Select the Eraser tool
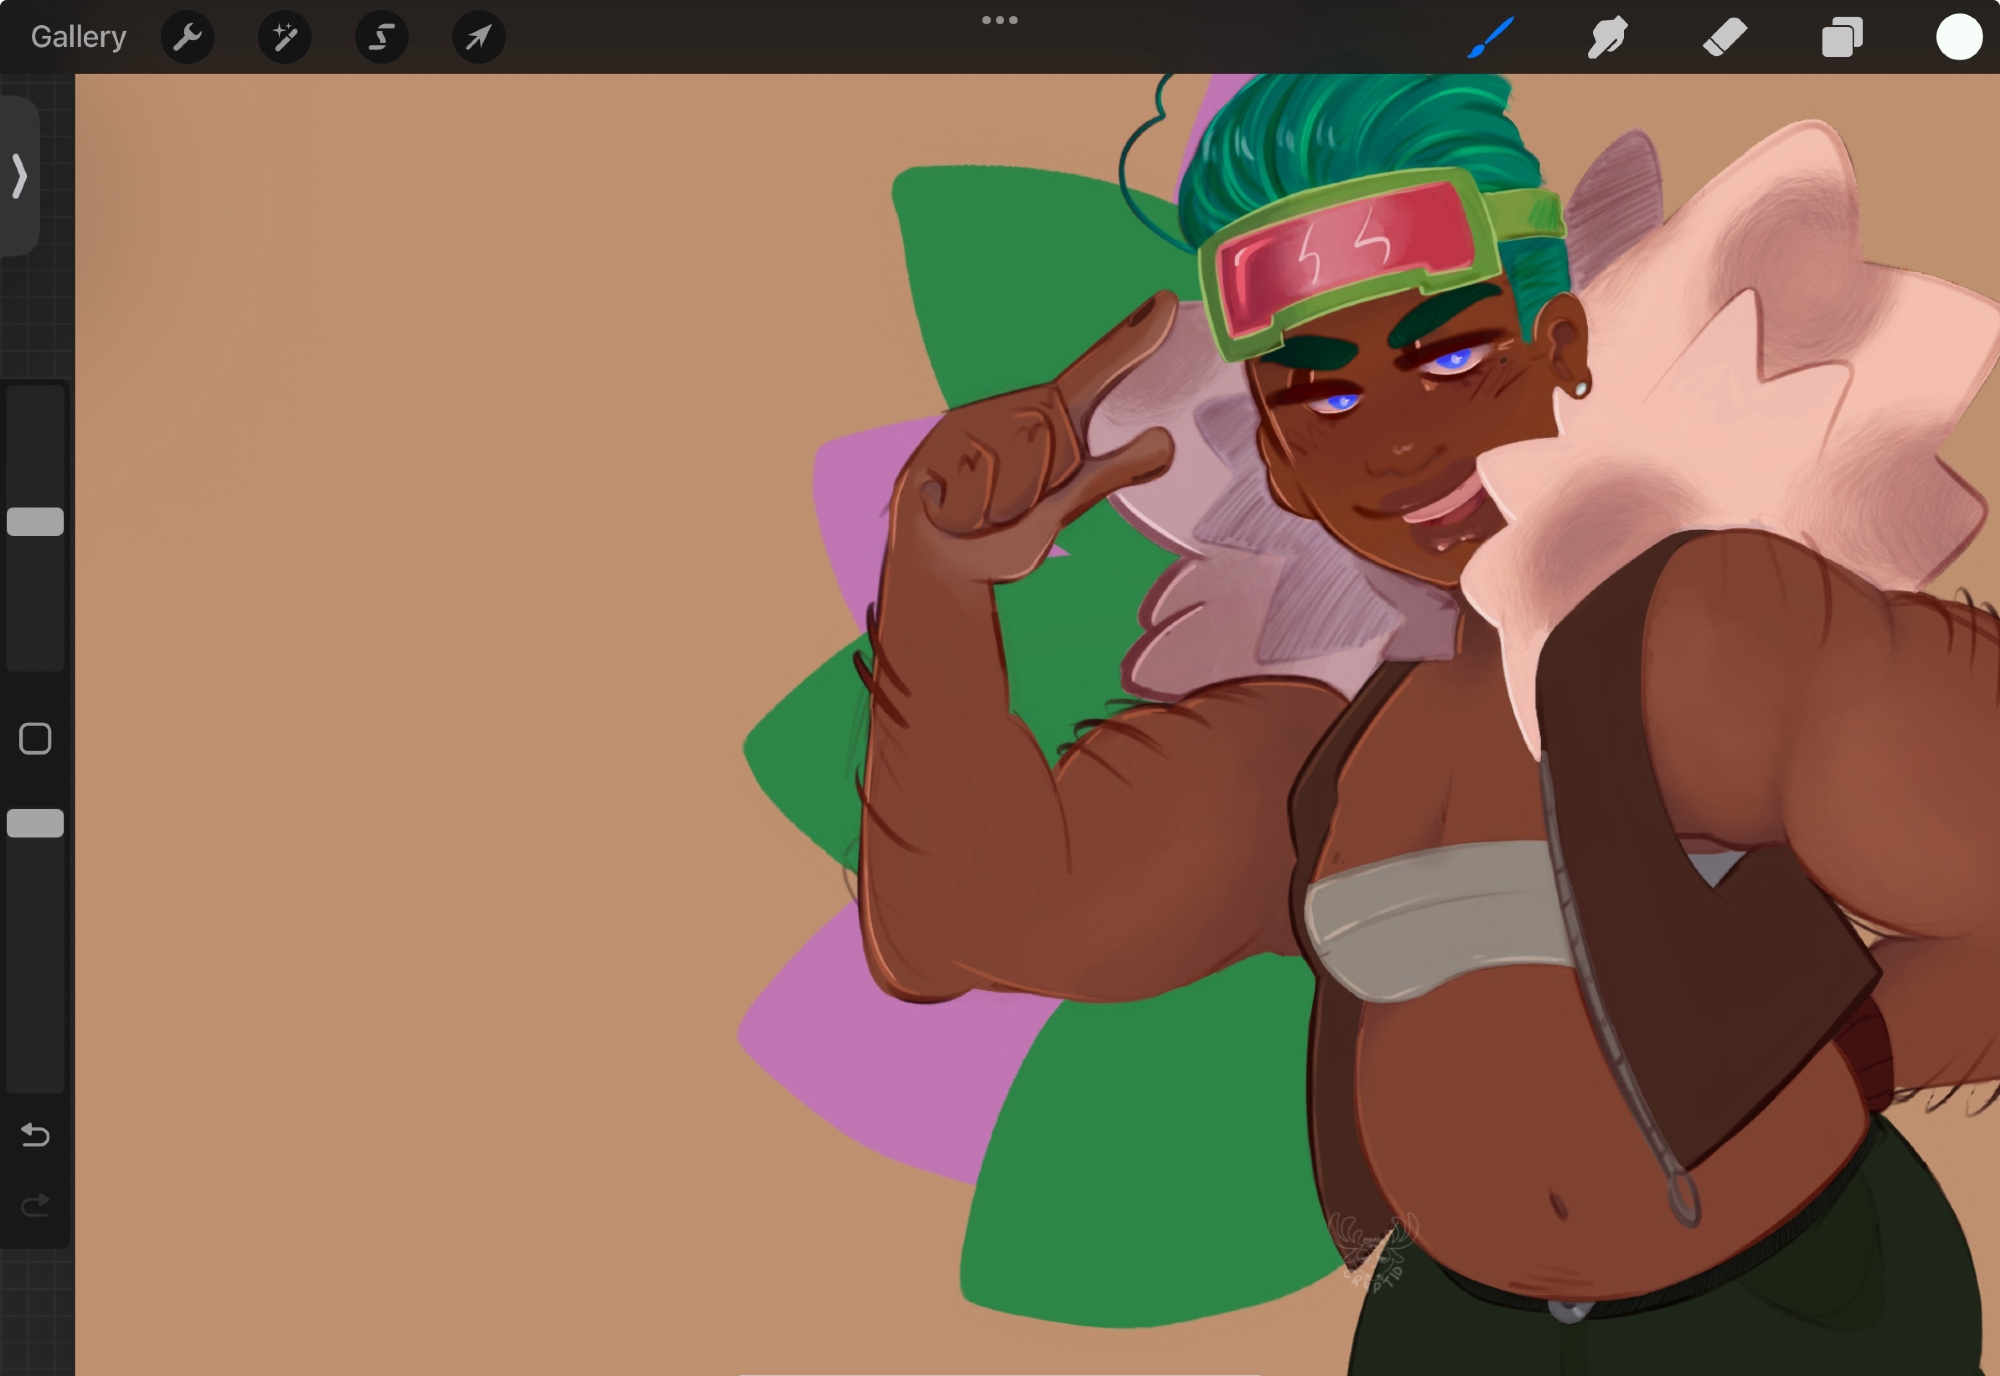Screen dimensions: 2000x1376 pyautogui.click(x=1724, y=37)
